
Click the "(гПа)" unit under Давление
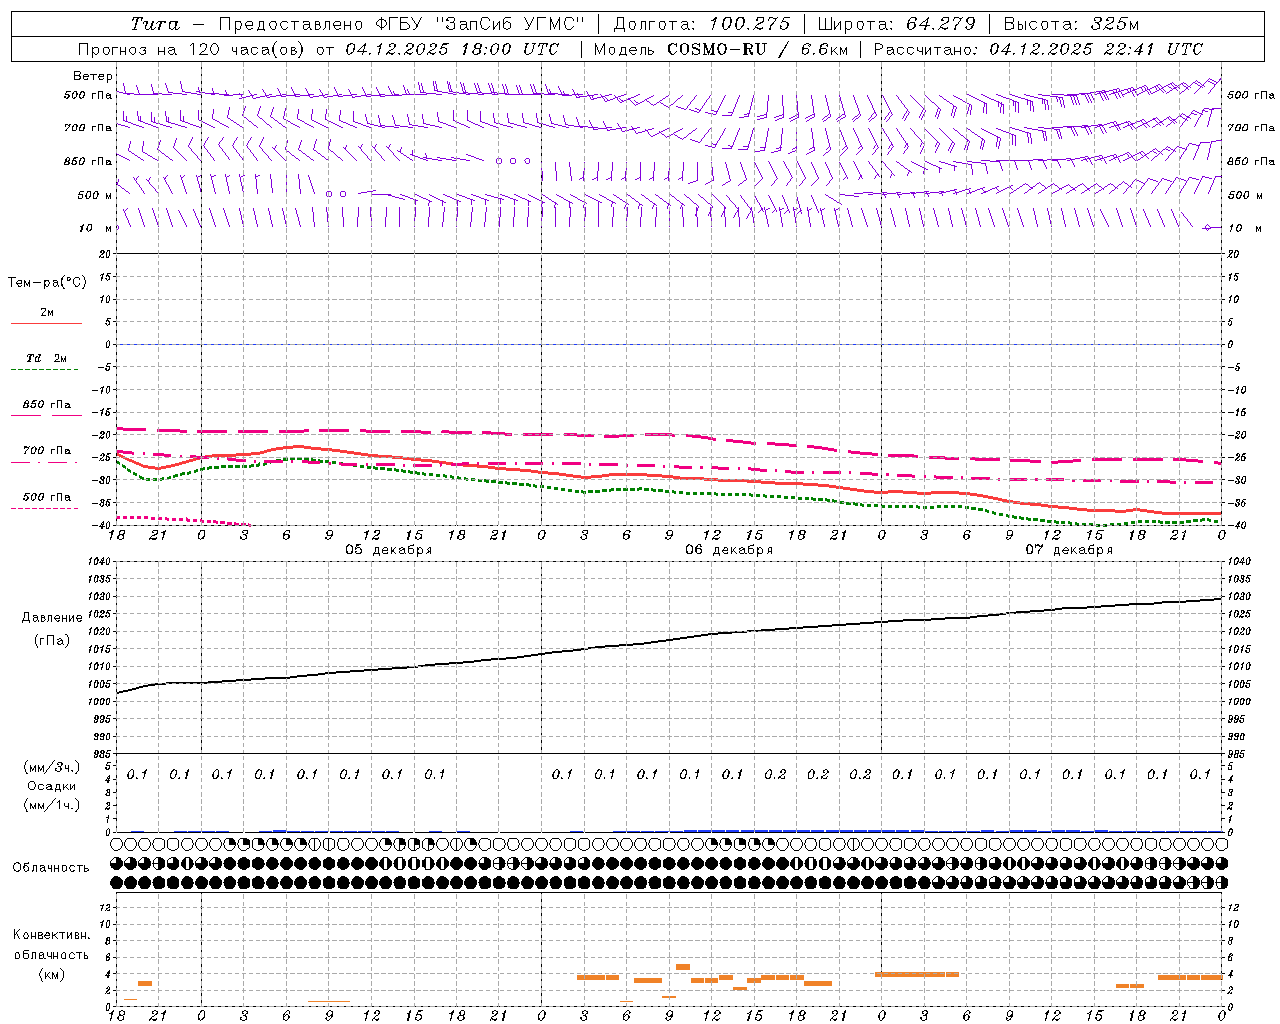(x=51, y=640)
